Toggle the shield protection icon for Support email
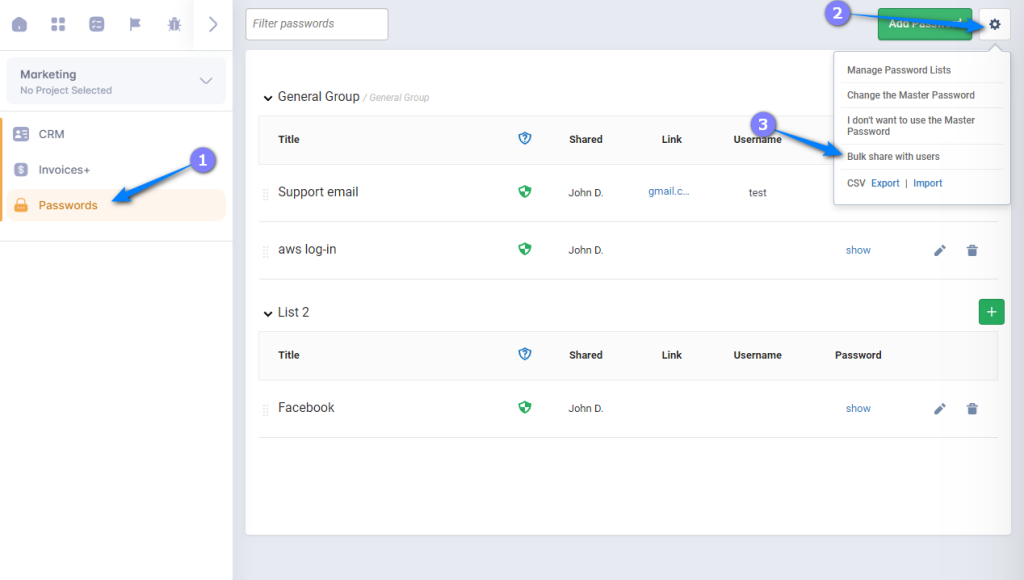This screenshot has height=580, width=1024. [524, 191]
